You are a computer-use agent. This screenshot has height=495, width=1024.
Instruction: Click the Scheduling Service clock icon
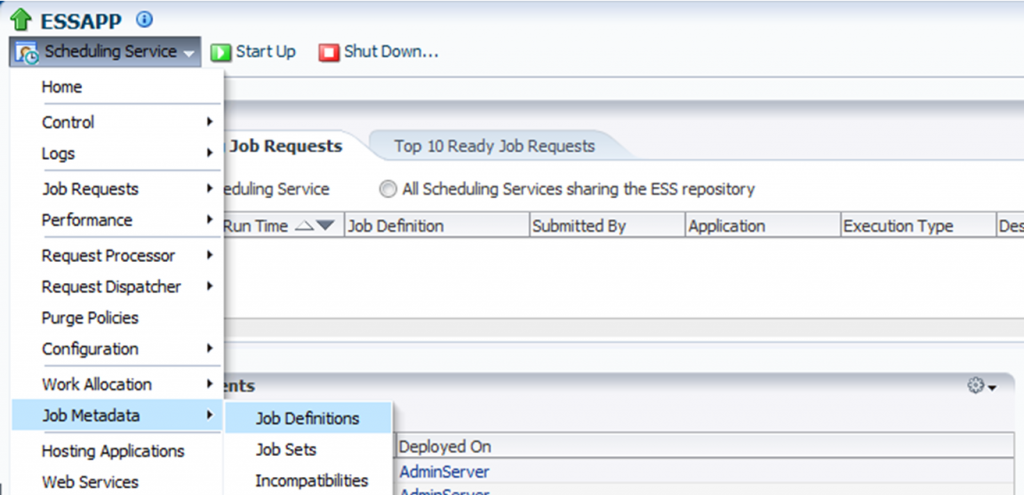point(27,53)
